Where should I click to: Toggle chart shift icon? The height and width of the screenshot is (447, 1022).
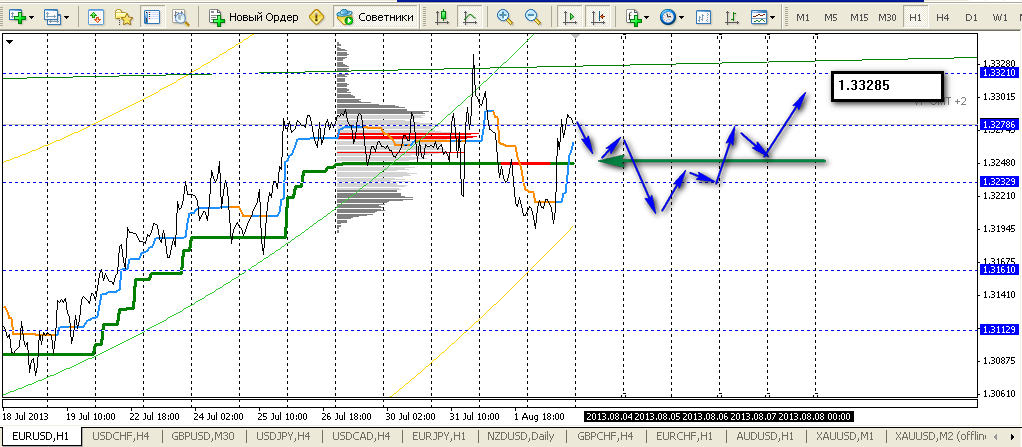click(x=597, y=17)
